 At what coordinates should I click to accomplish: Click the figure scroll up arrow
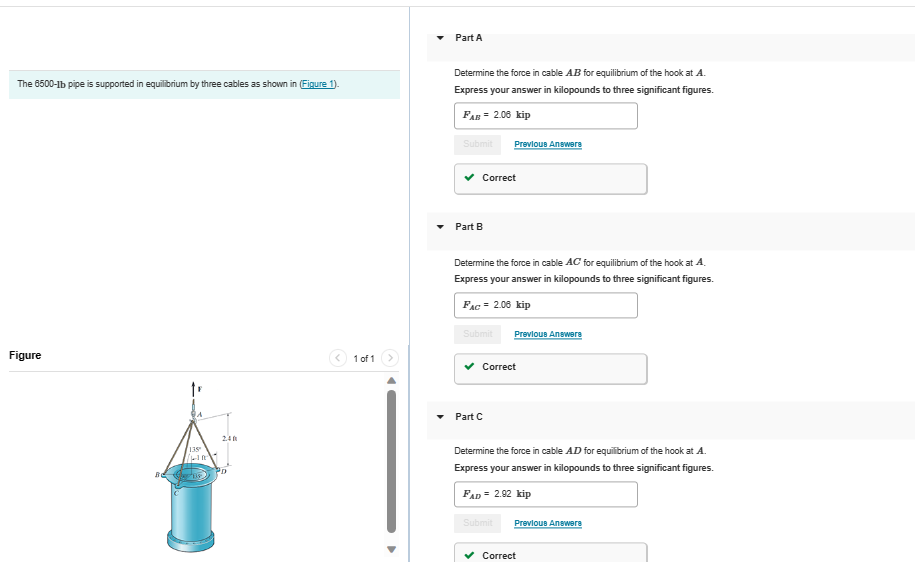pyautogui.click(x=392, y=381)
